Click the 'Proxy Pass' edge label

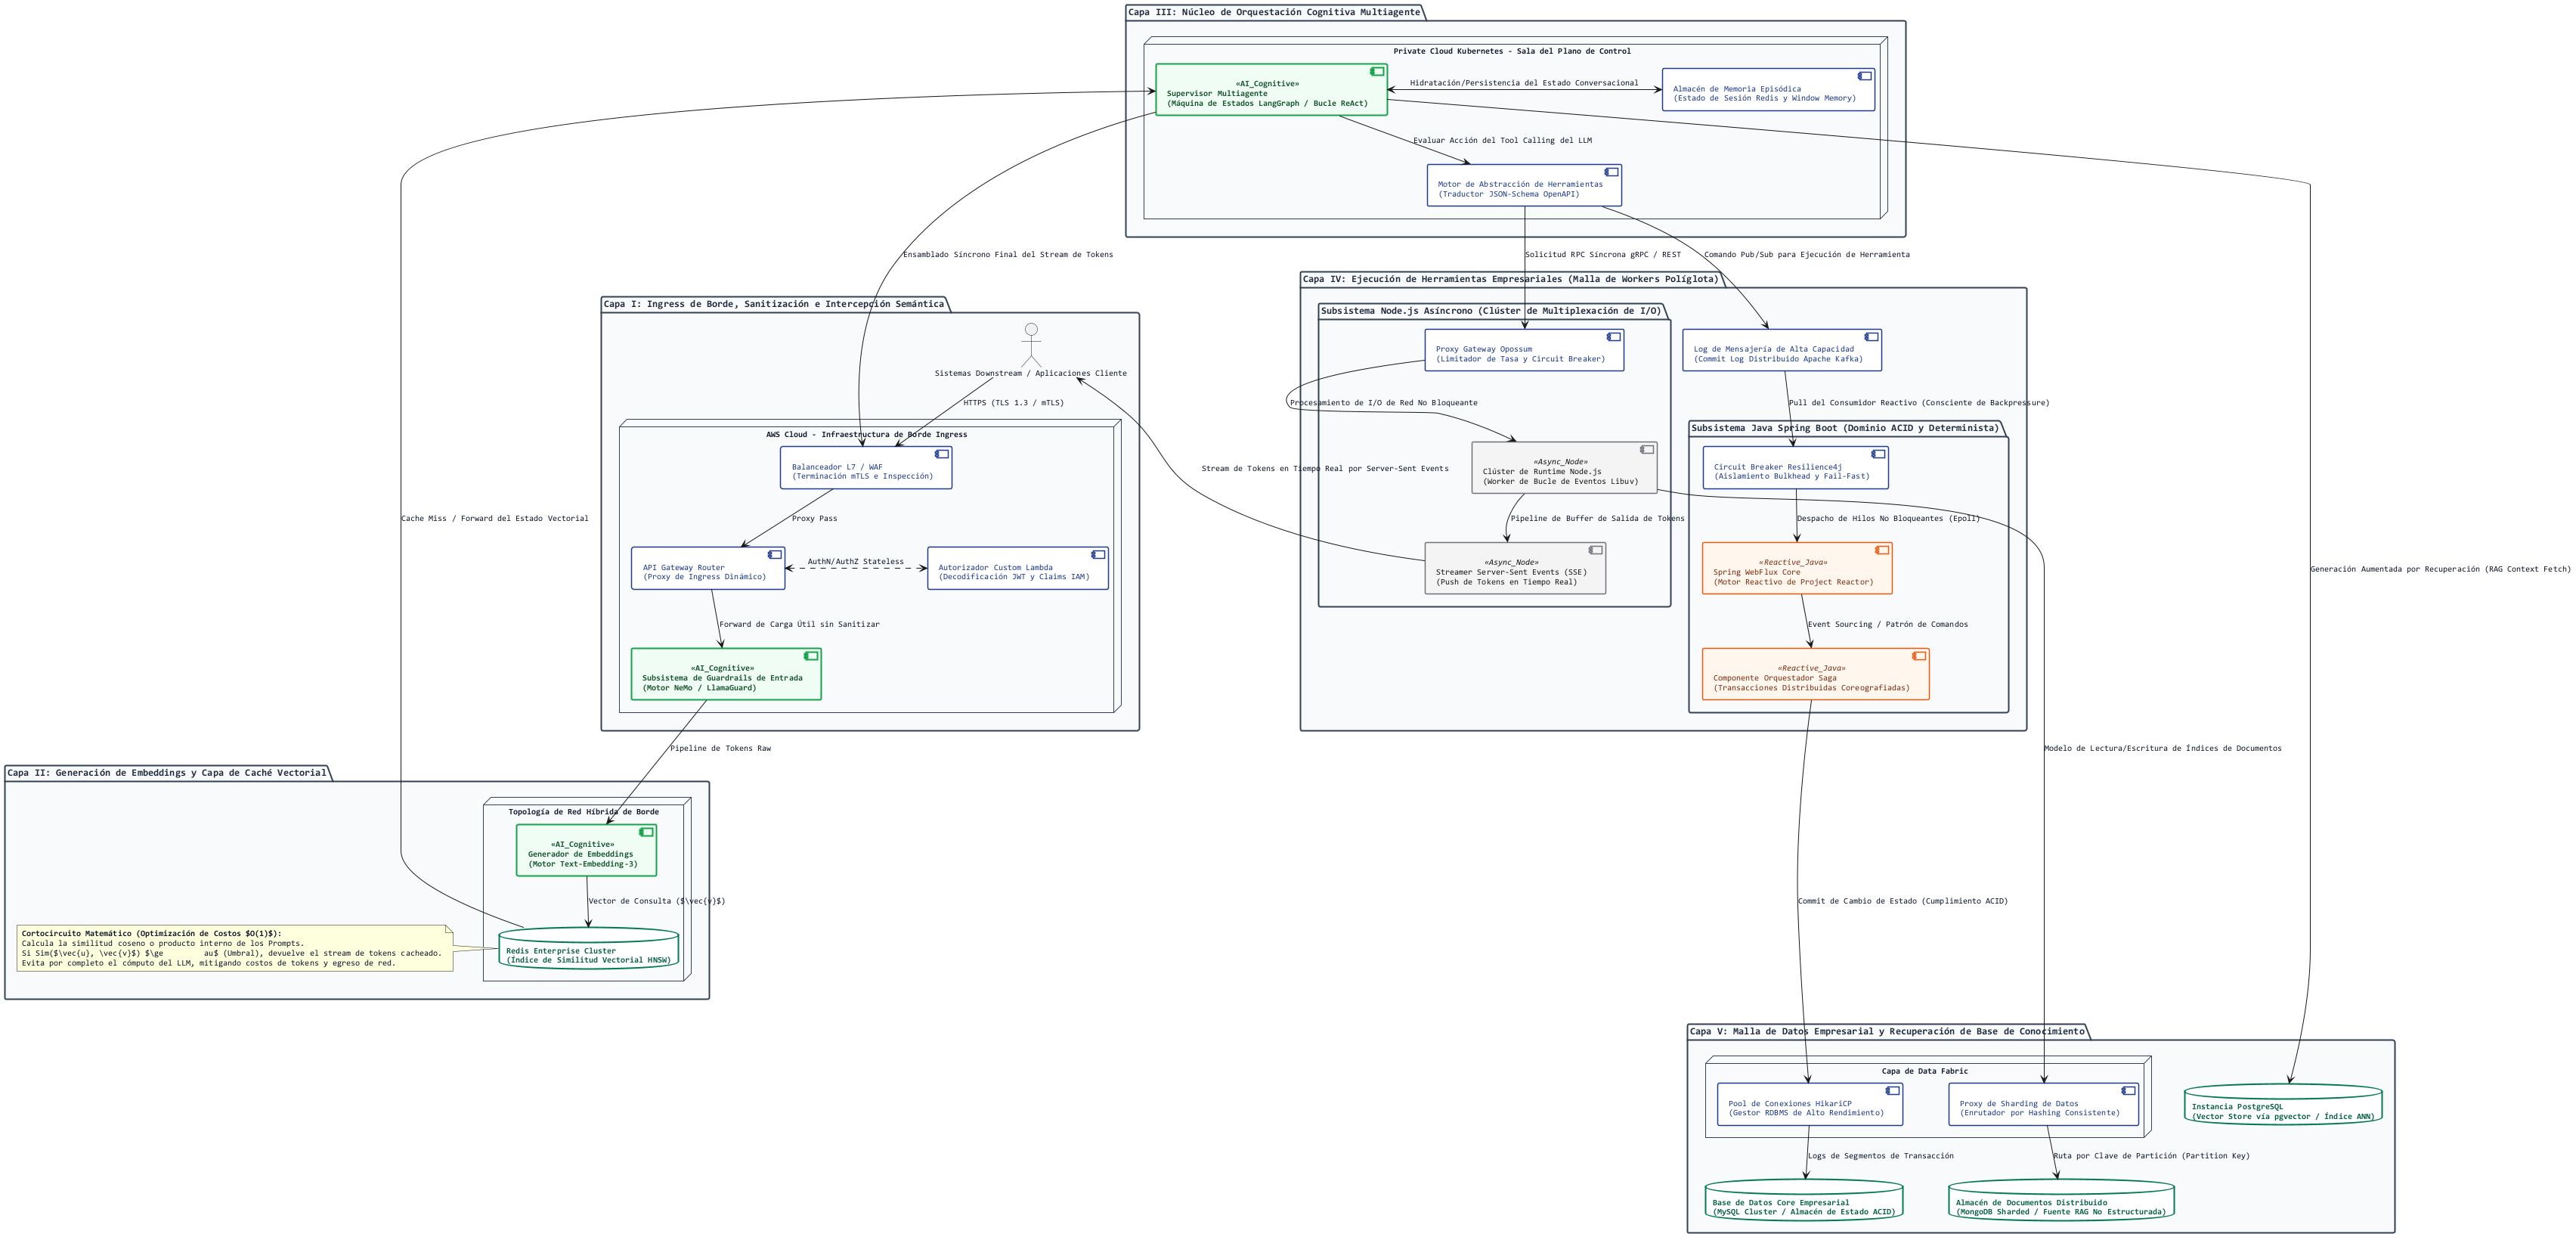(x=814, y=518)
